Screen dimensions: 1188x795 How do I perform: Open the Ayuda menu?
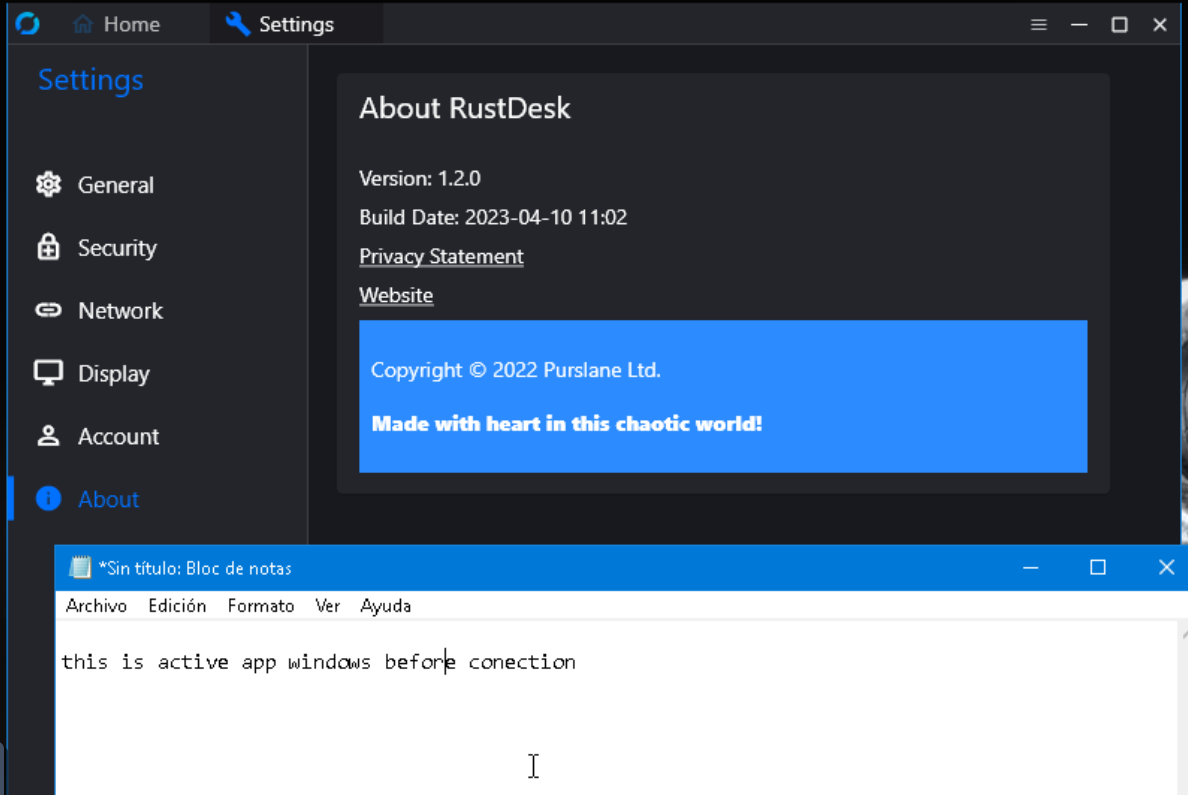click(385, 605)
